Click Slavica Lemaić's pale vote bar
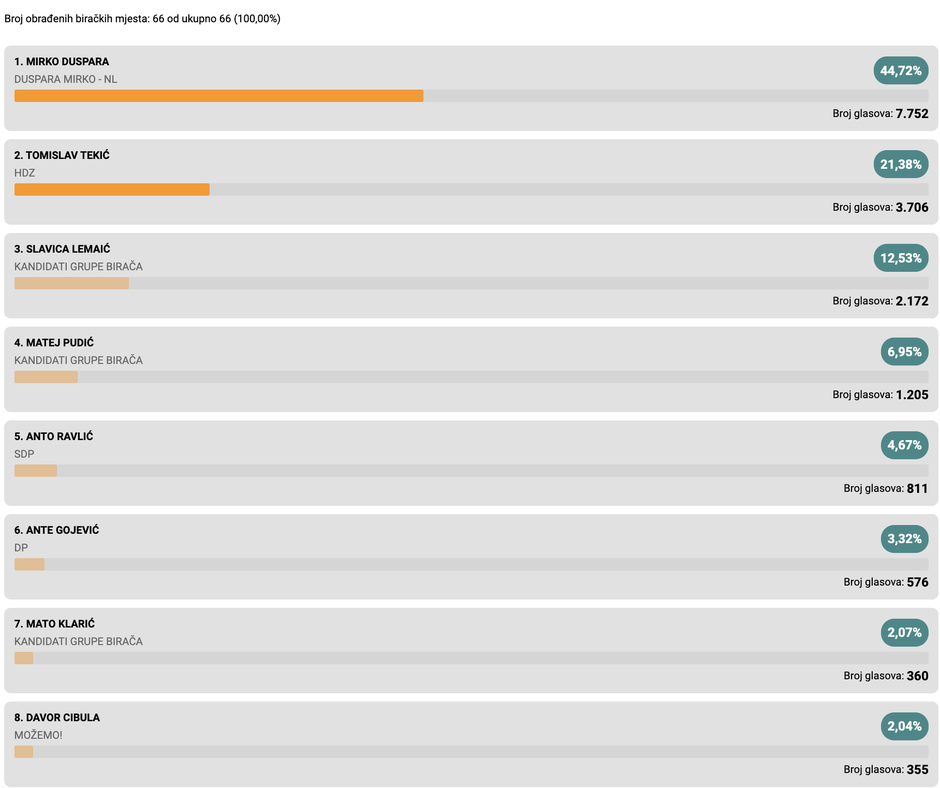940x788 pixels. tap(71, 283)
